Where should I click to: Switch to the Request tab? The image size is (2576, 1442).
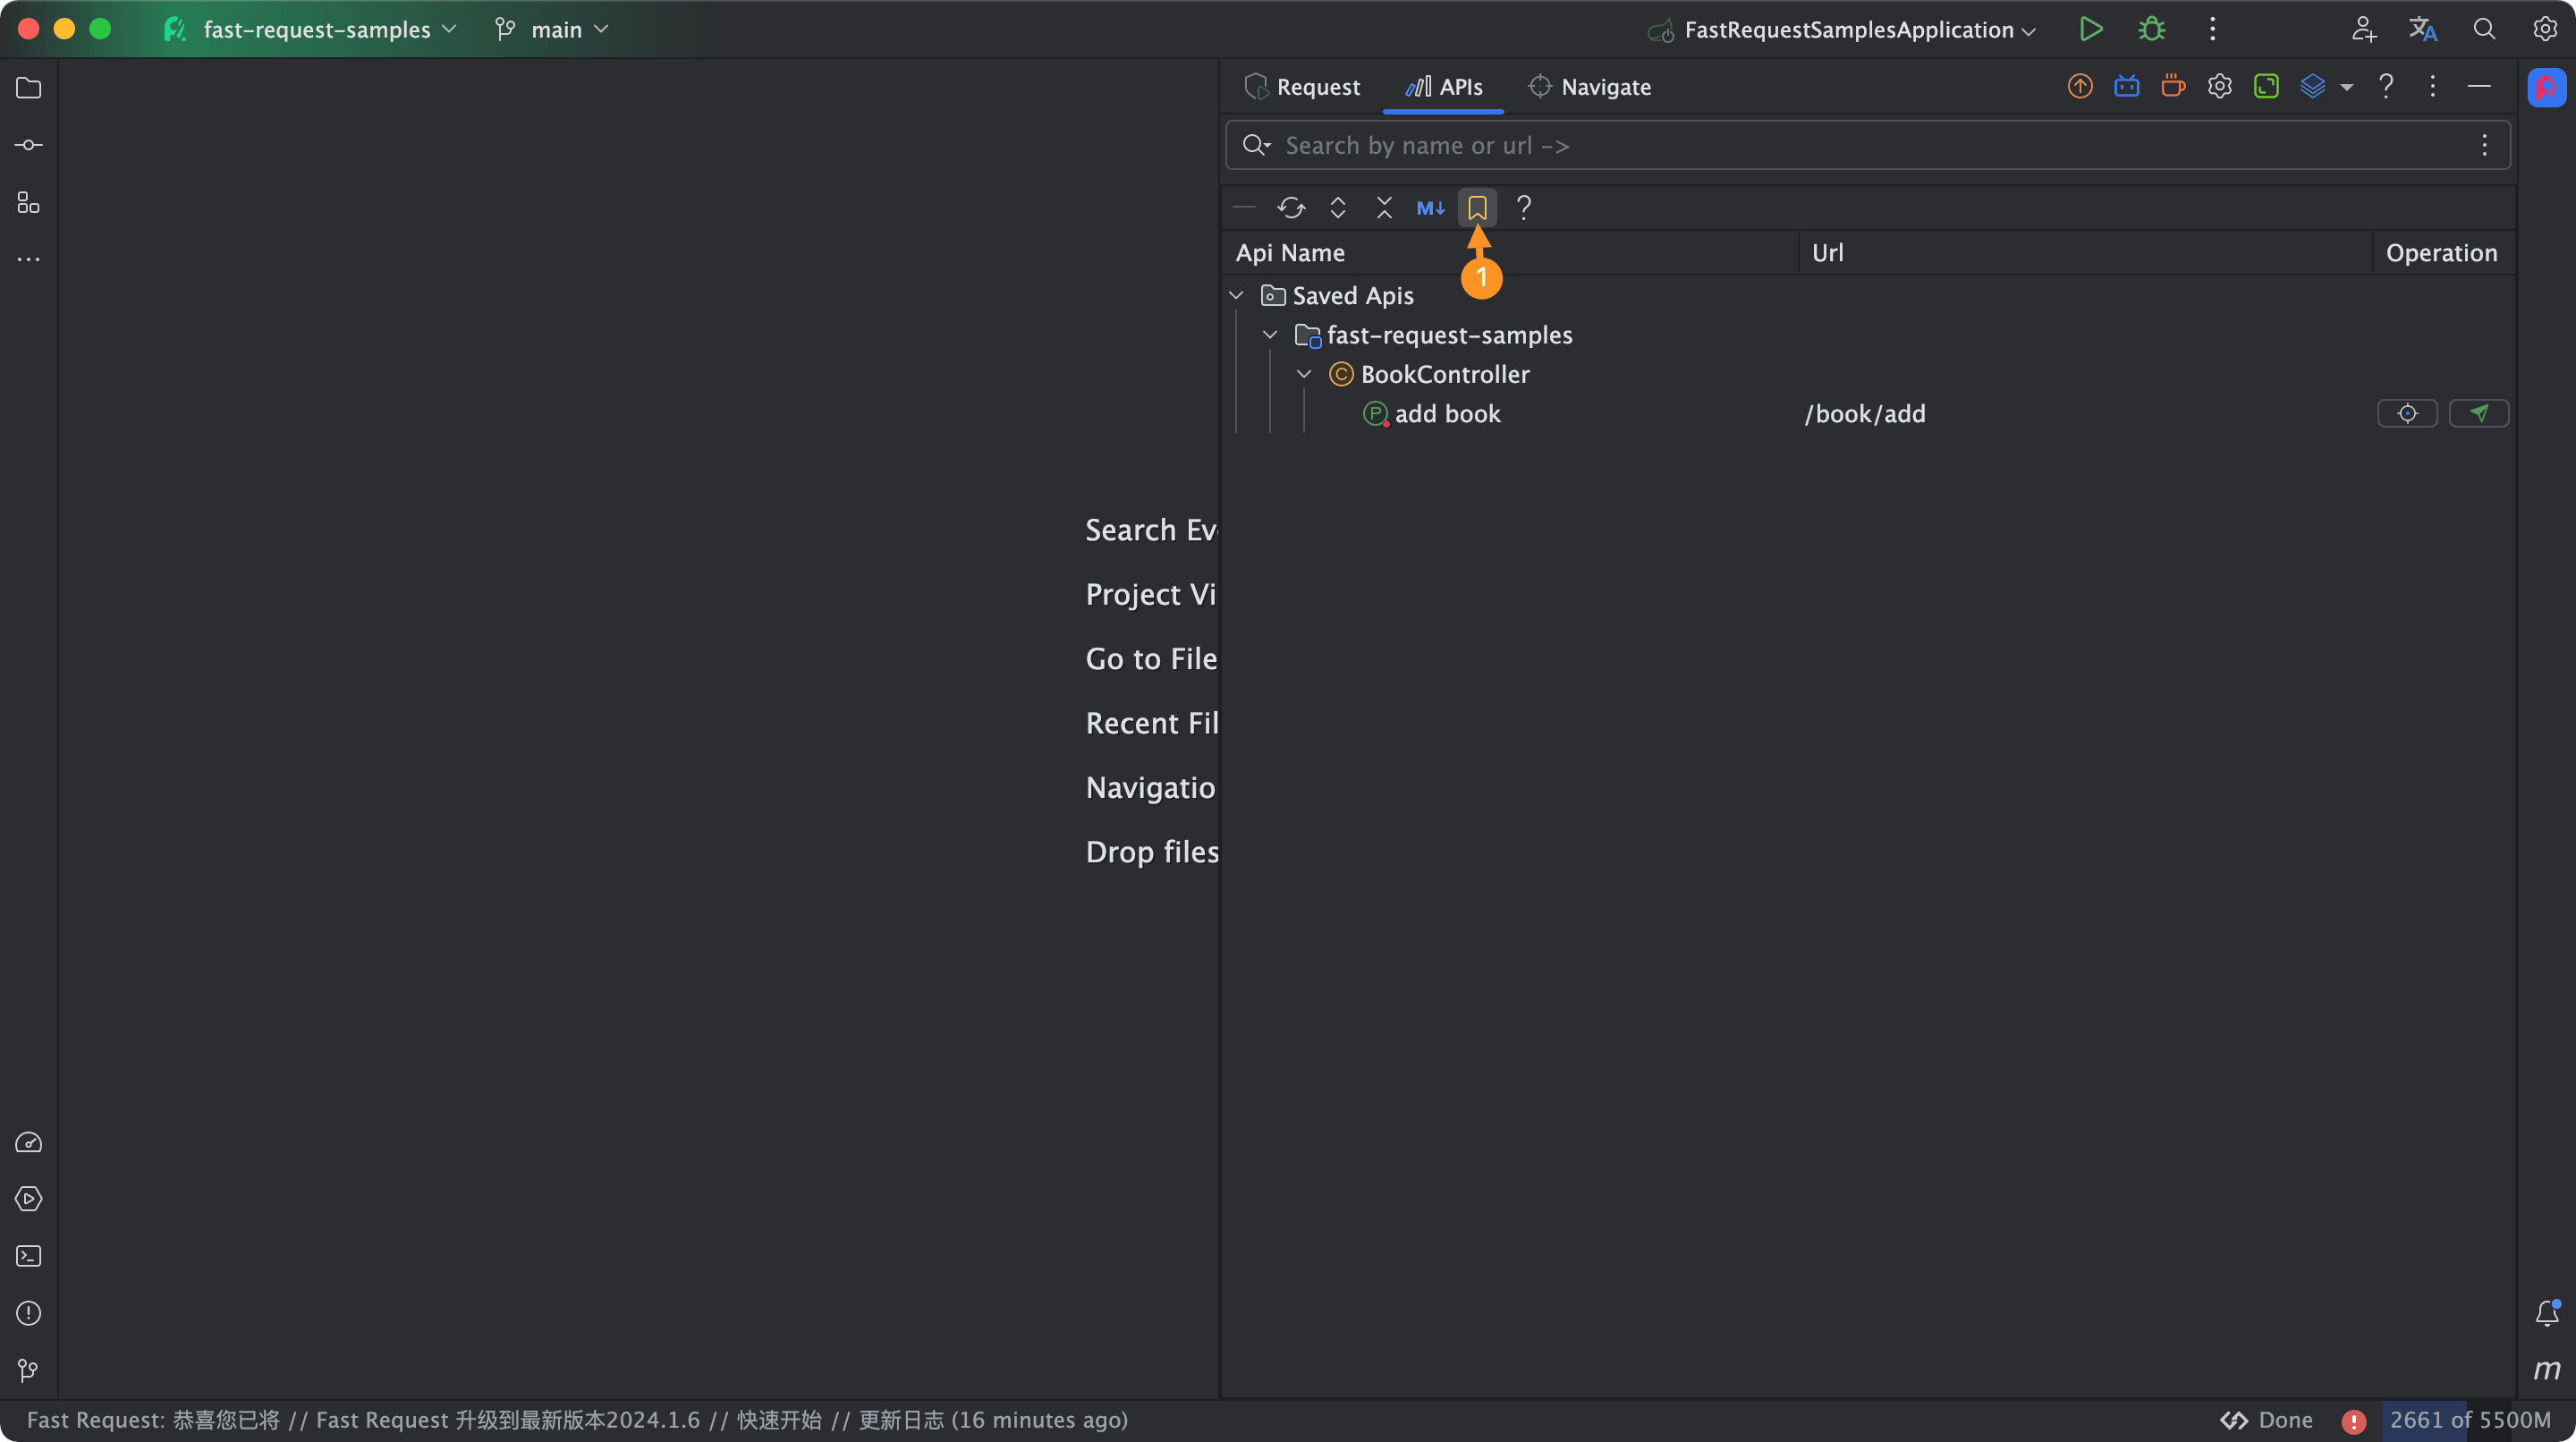click(1303, 87)
